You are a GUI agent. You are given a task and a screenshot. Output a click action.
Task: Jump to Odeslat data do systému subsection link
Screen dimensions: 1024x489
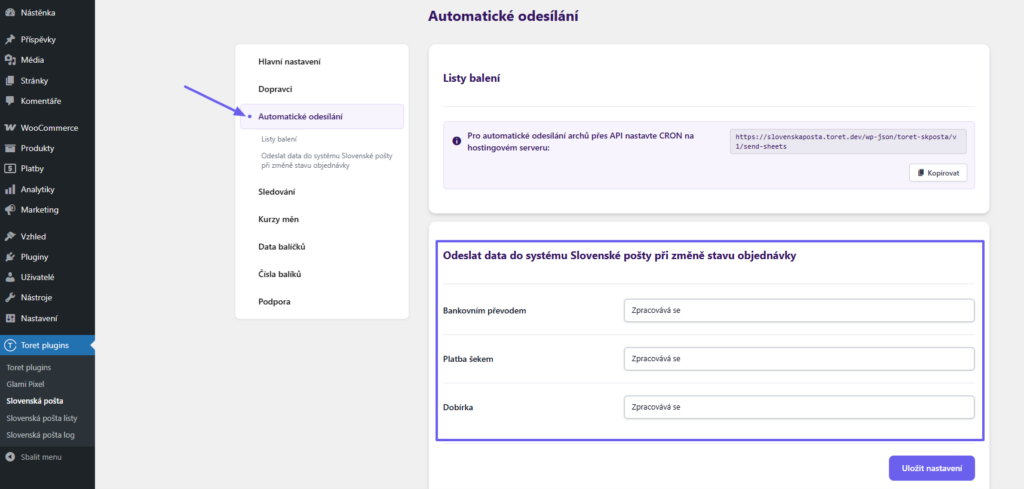327,161
